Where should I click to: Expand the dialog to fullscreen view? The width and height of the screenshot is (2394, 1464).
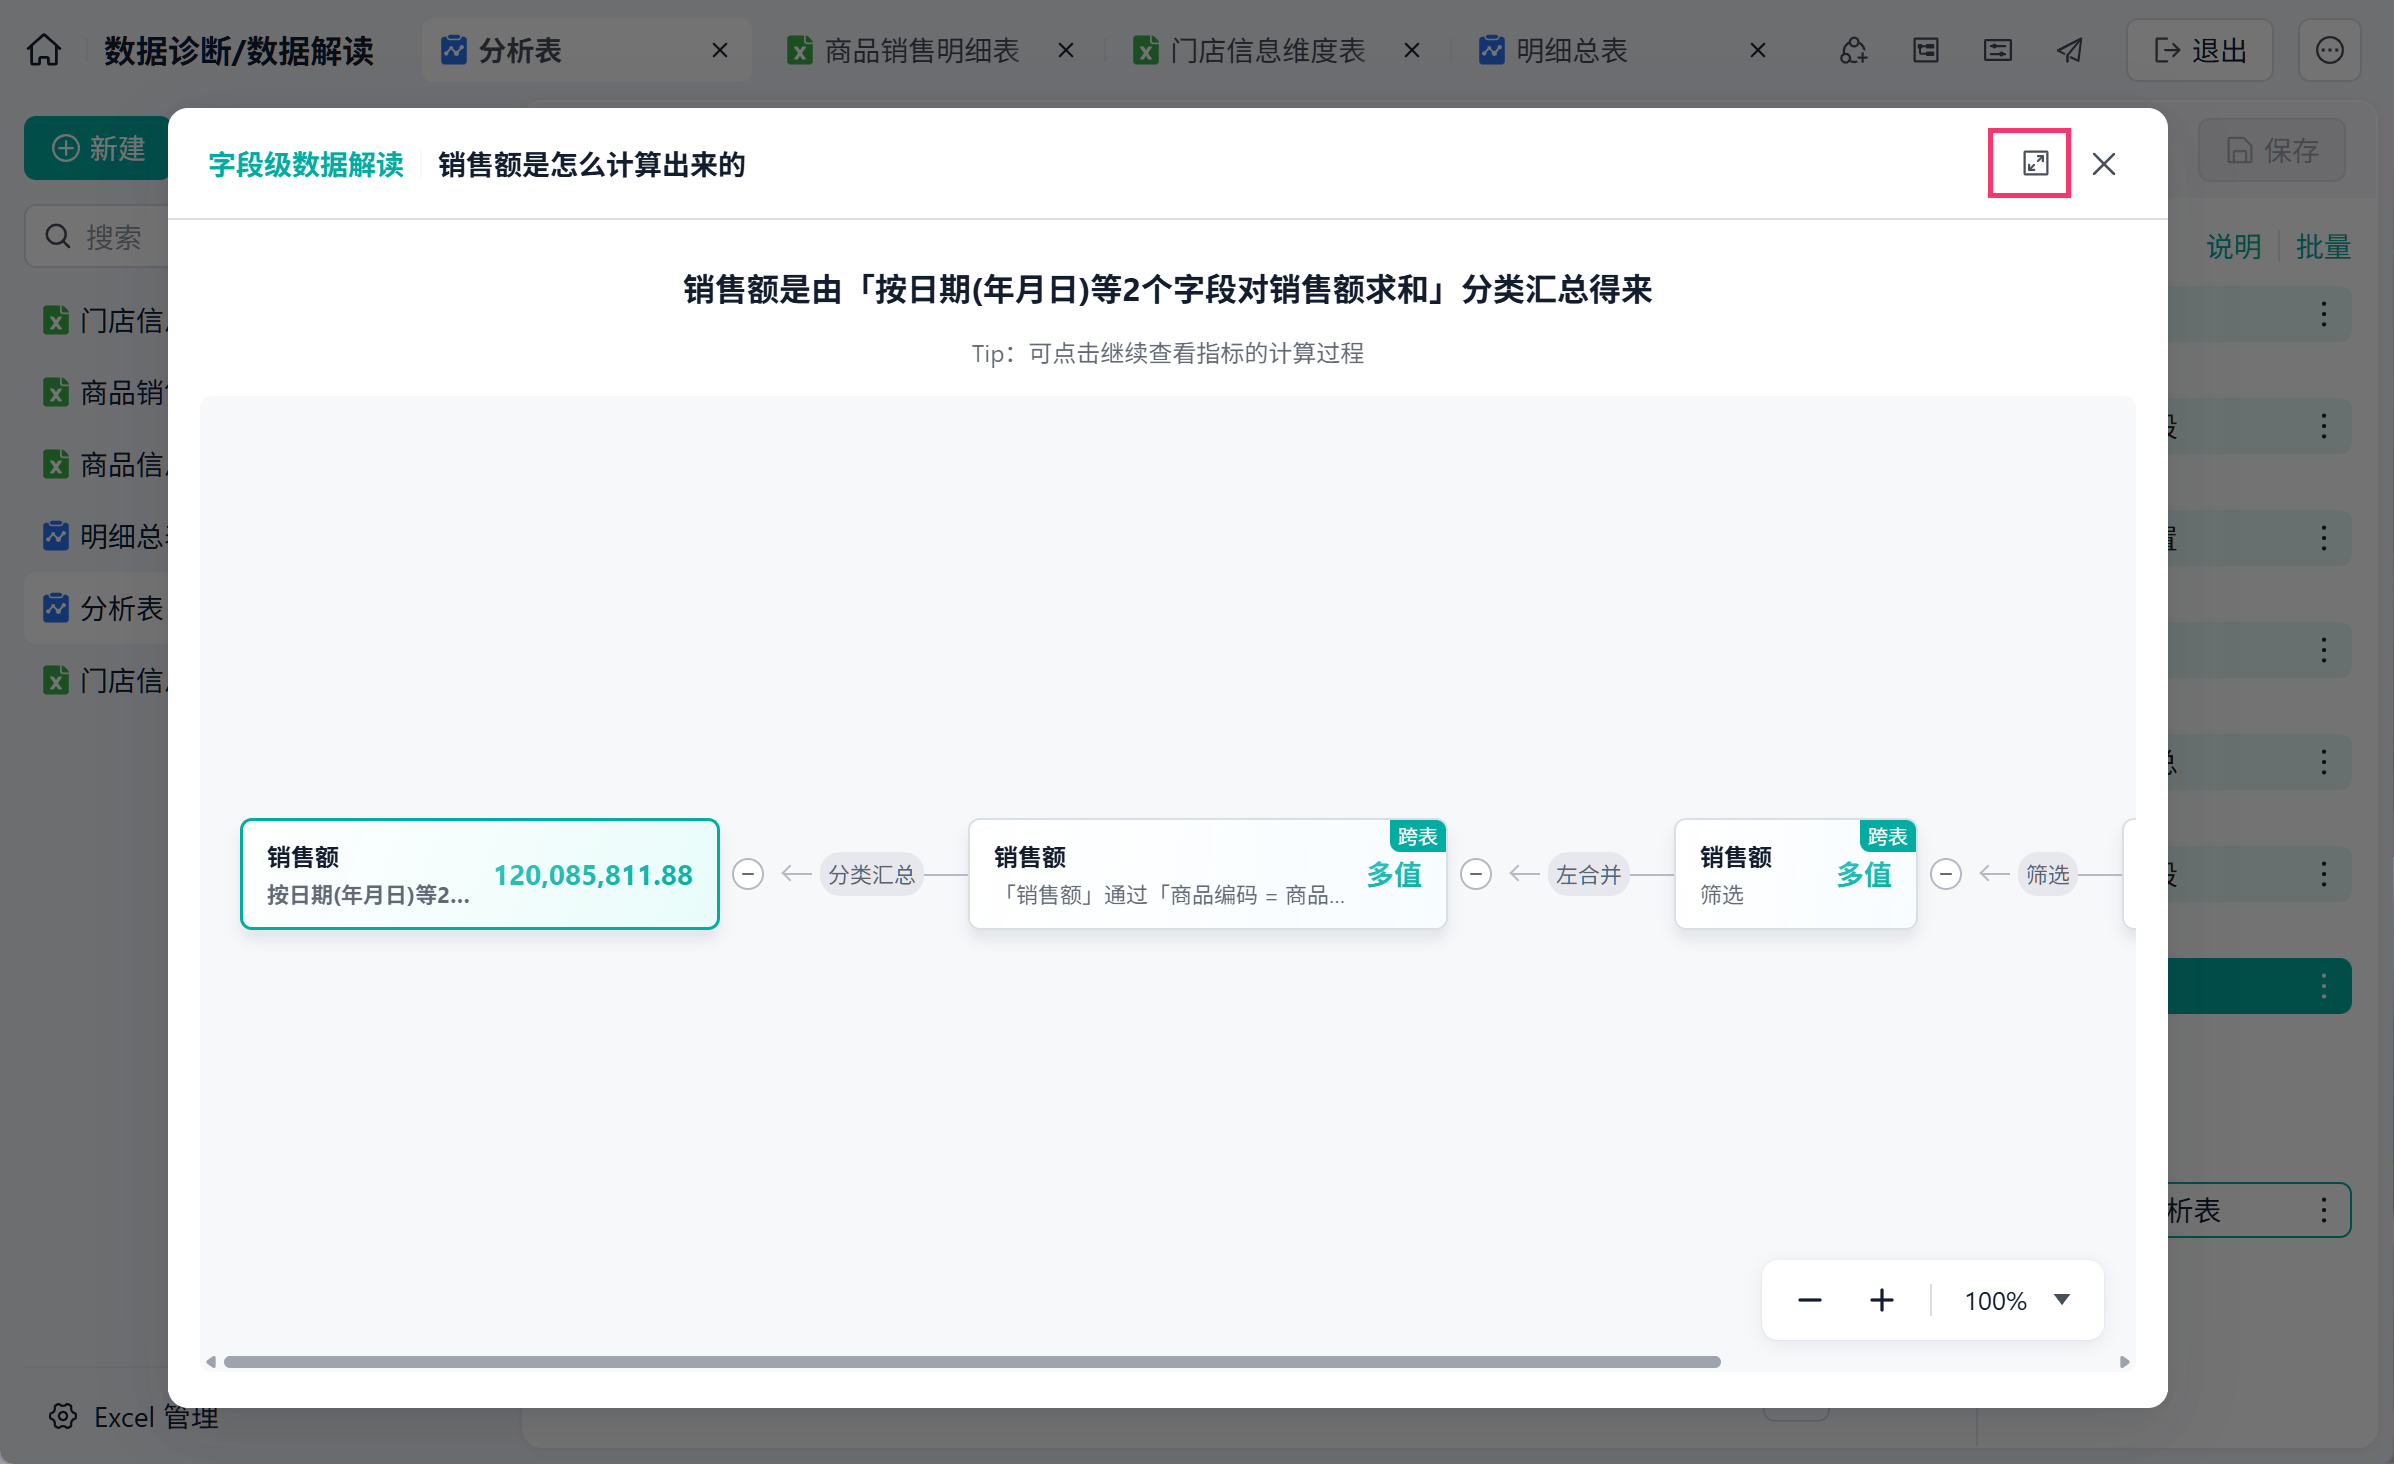point(2034,163)
